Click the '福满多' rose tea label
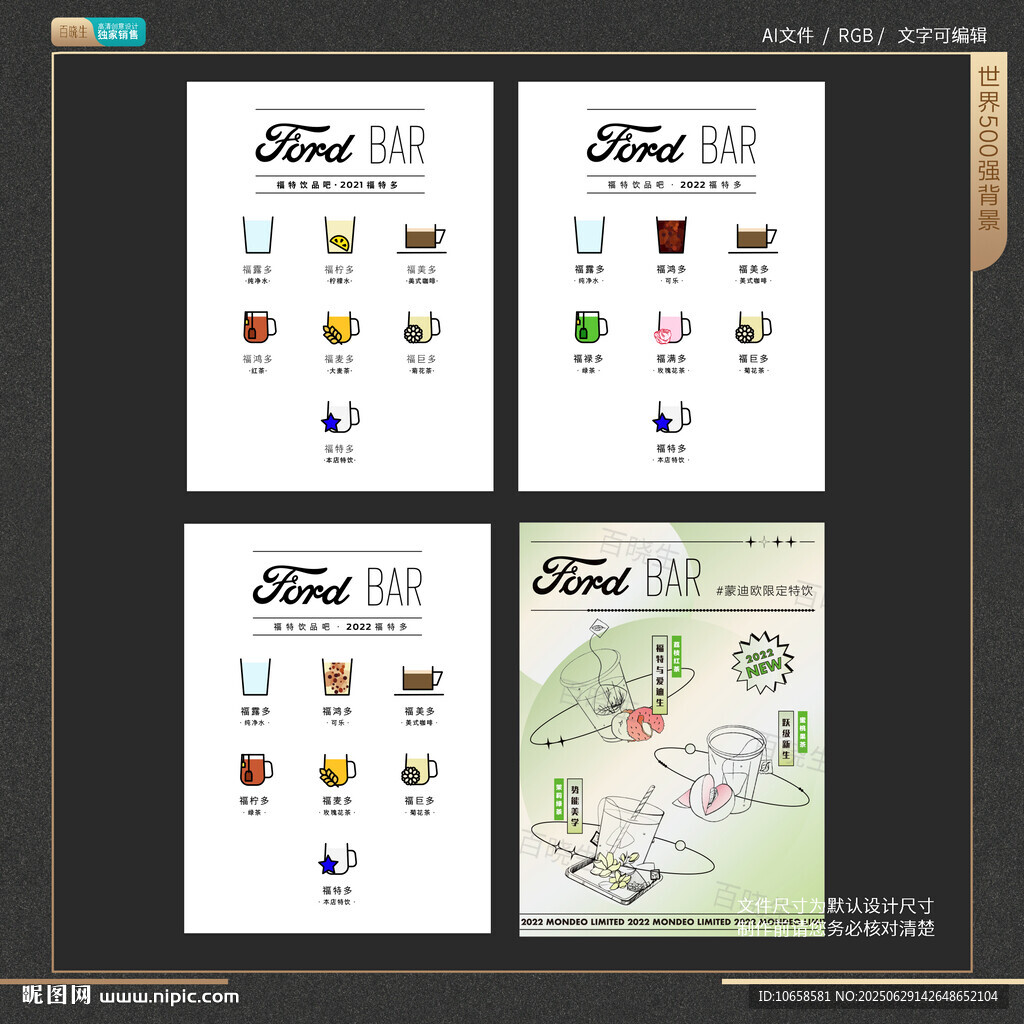 [671, 359]
